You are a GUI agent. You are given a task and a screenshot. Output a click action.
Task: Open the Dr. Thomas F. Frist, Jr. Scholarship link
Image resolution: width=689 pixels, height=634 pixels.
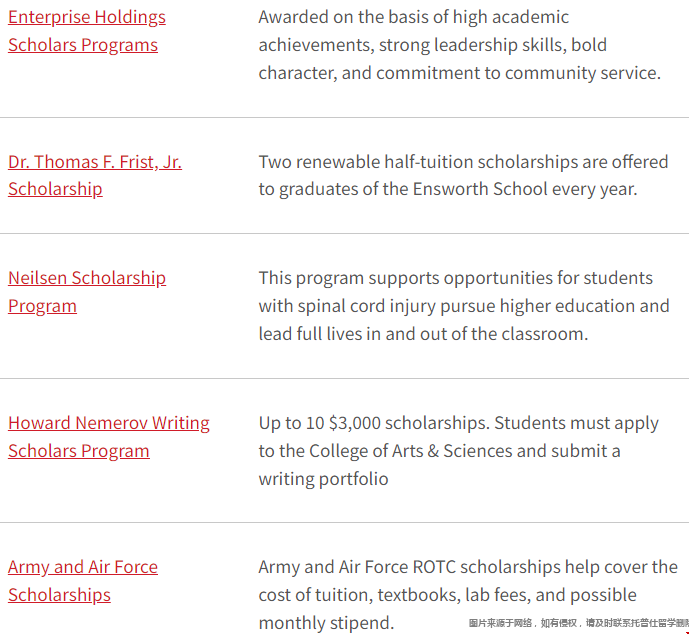coord(95,175)
